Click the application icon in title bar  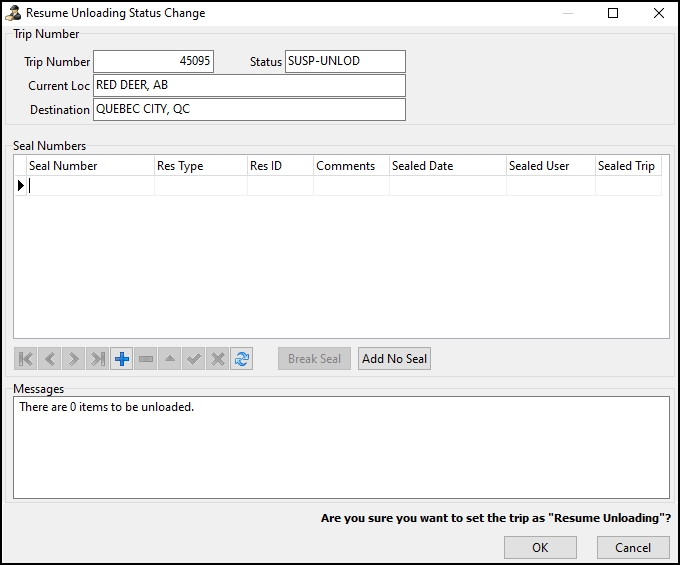(x=13, y=13)
